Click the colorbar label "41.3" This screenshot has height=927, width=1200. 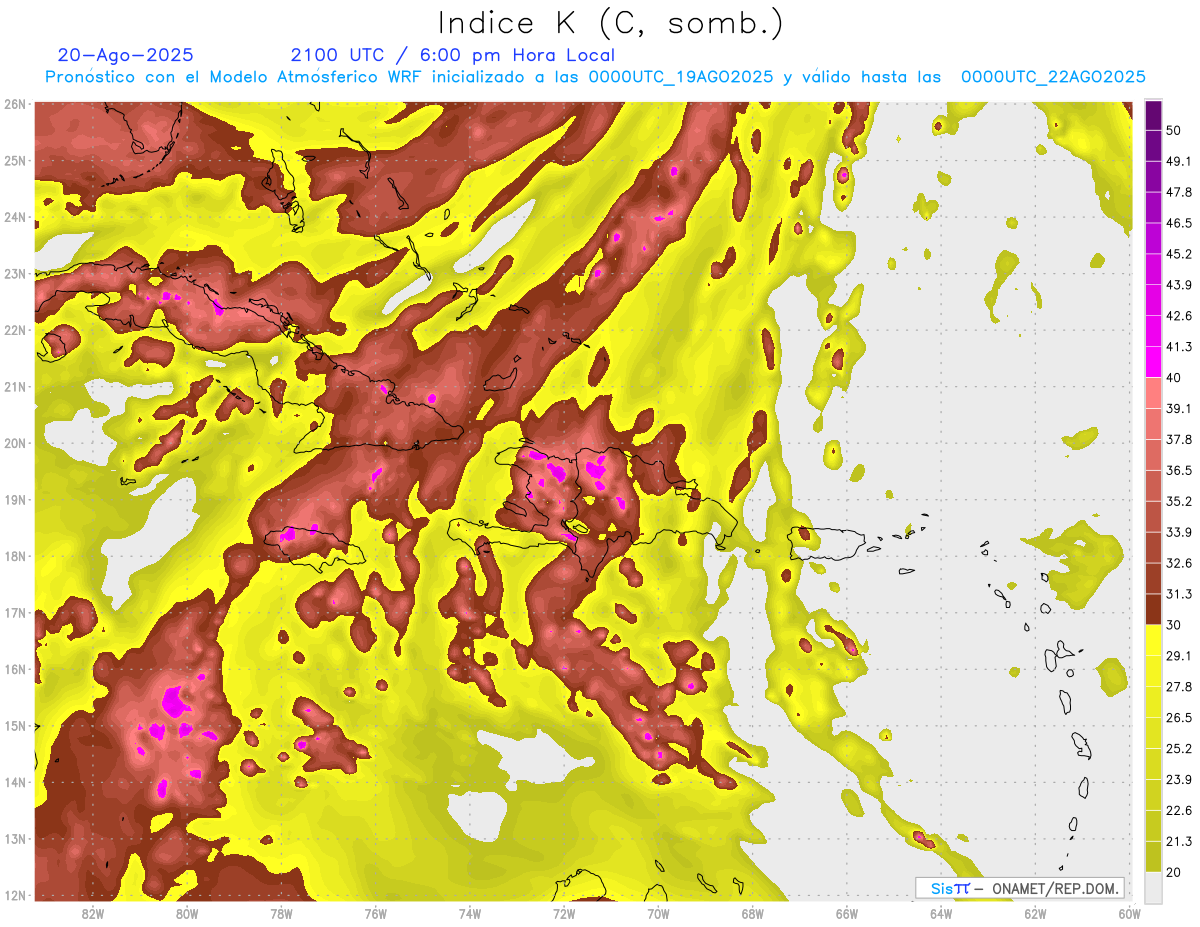point(1179,347)
